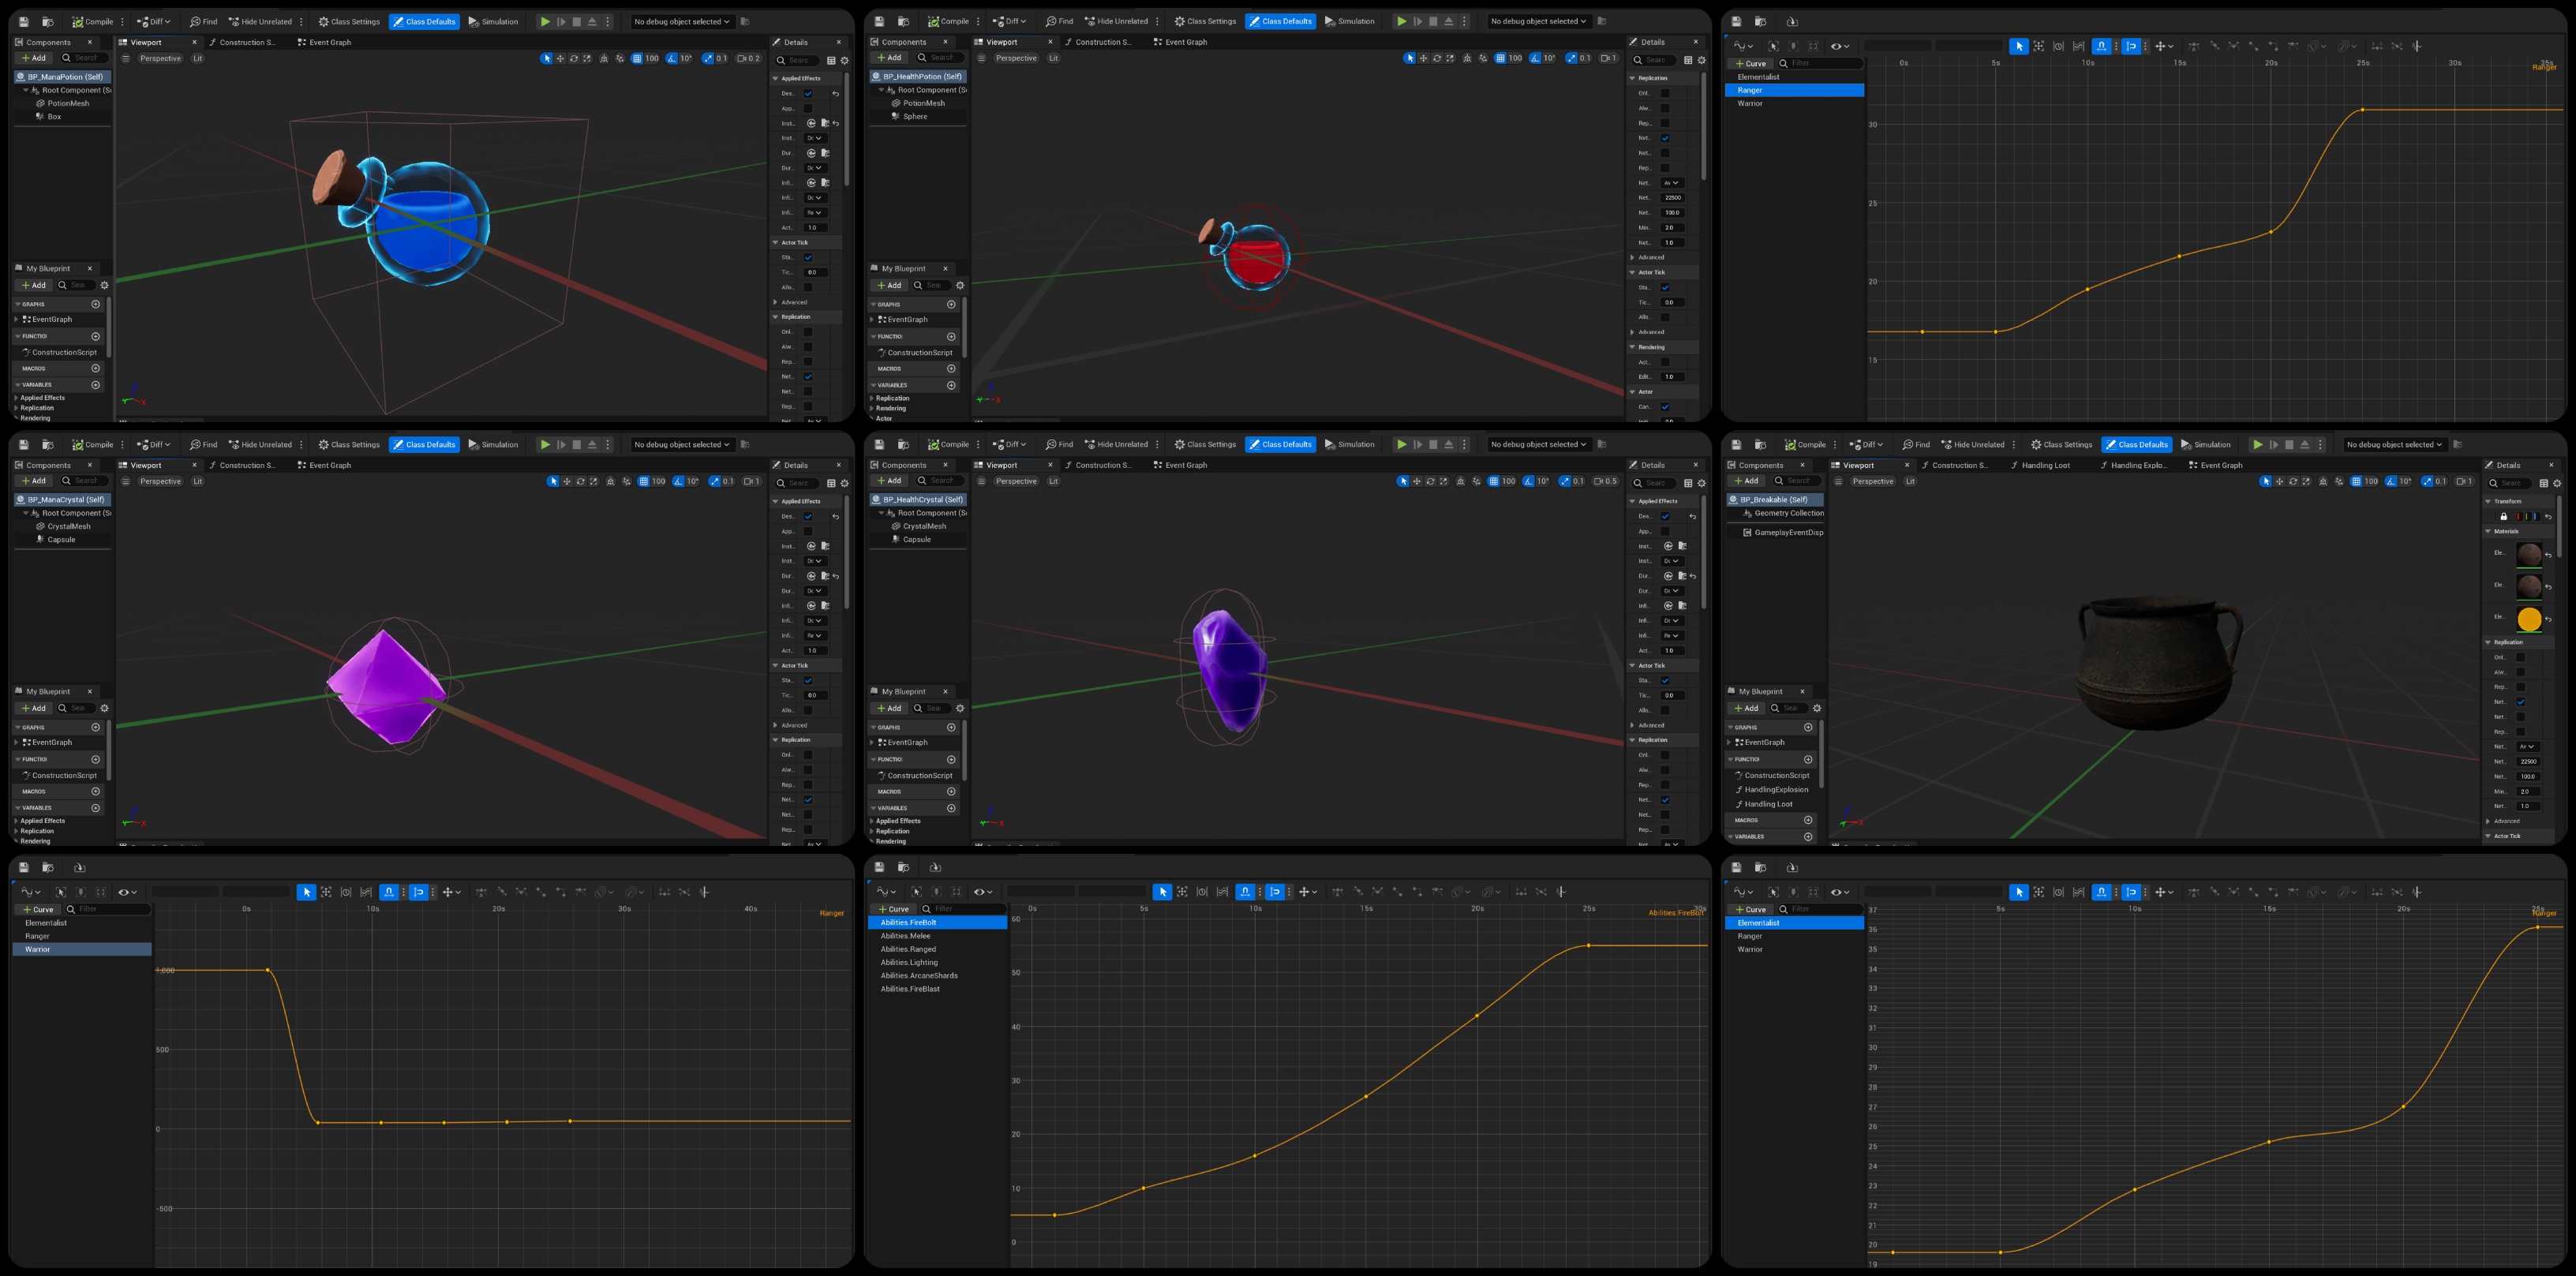
Task: Open Details settings gear in BP_Breakable window
Action: point(2557,483)
